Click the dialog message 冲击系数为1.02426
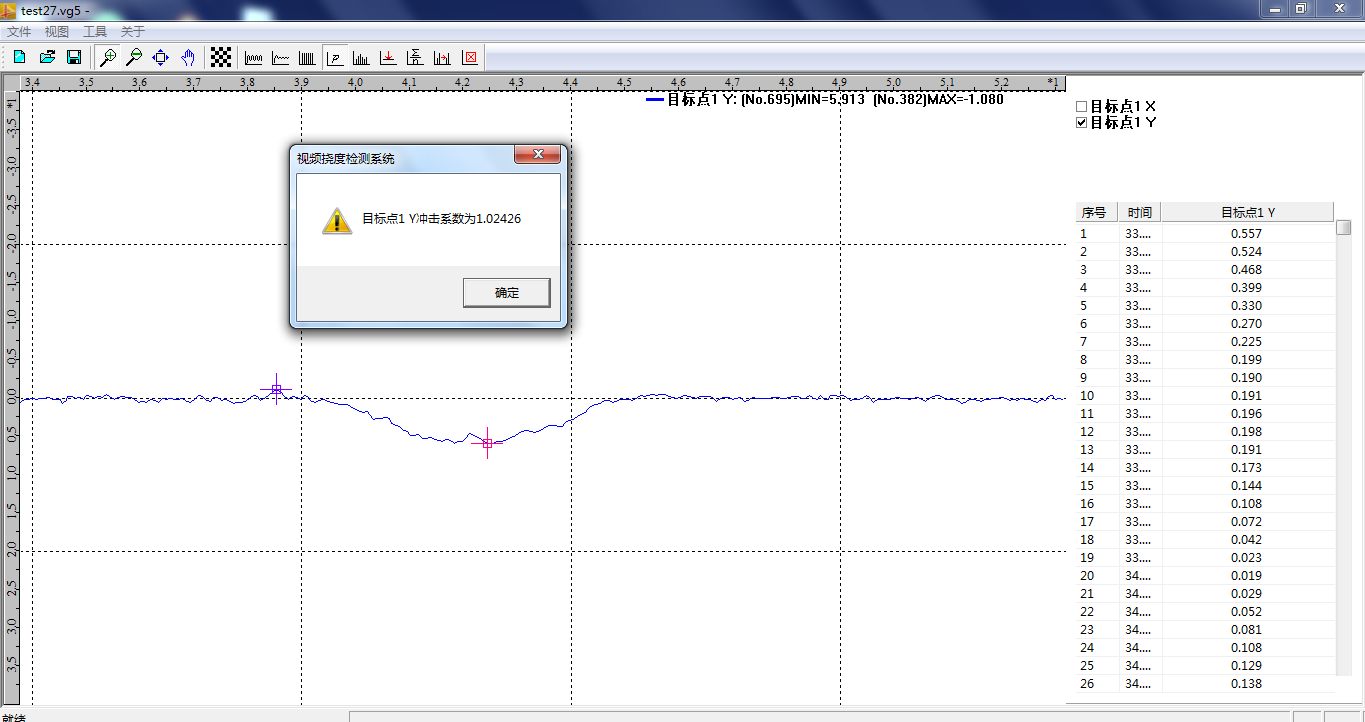The height and width of the screenshot is (722, 1365). click(467, 219)
